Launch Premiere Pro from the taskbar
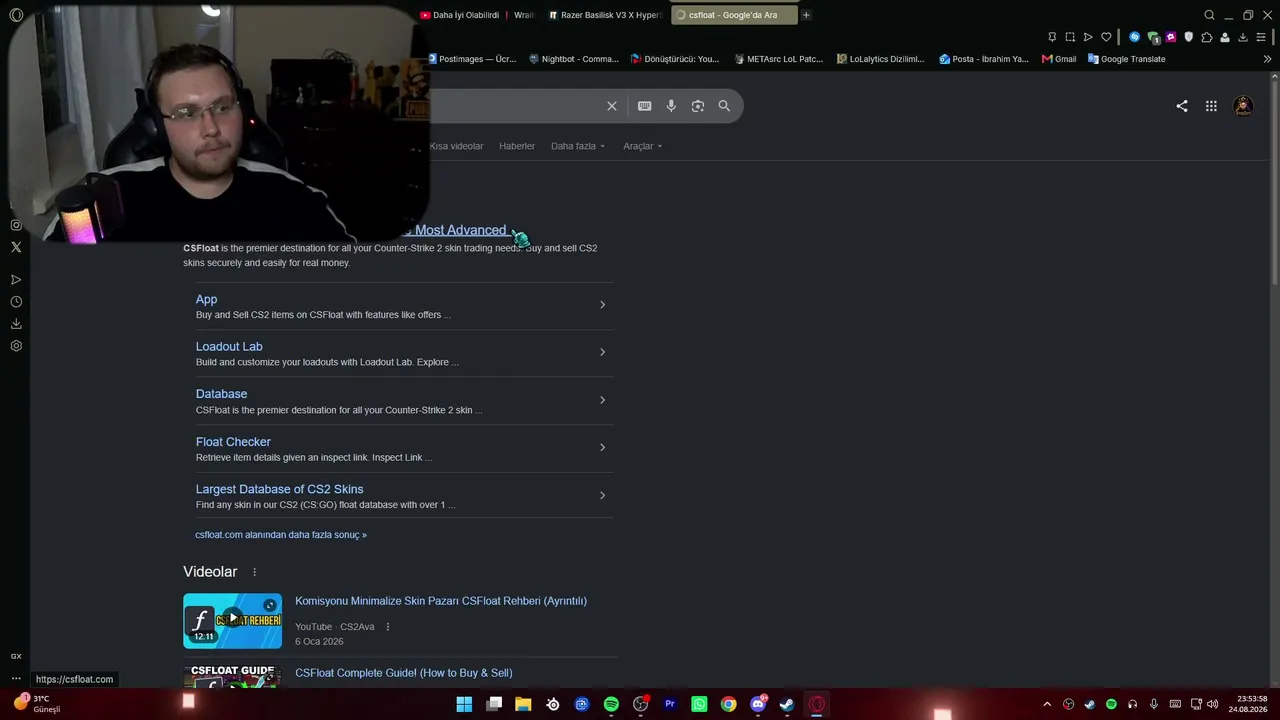Screen dimensions: 1280x720 [670, 704]
